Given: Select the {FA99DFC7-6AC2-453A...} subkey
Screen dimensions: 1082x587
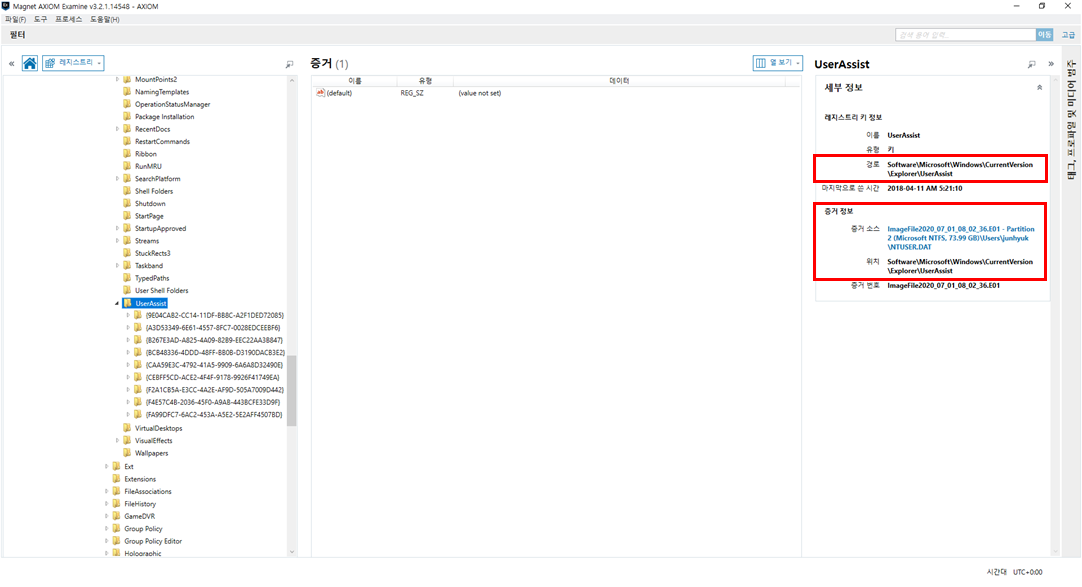Looking at the screenshot, I should coord(214,415).
